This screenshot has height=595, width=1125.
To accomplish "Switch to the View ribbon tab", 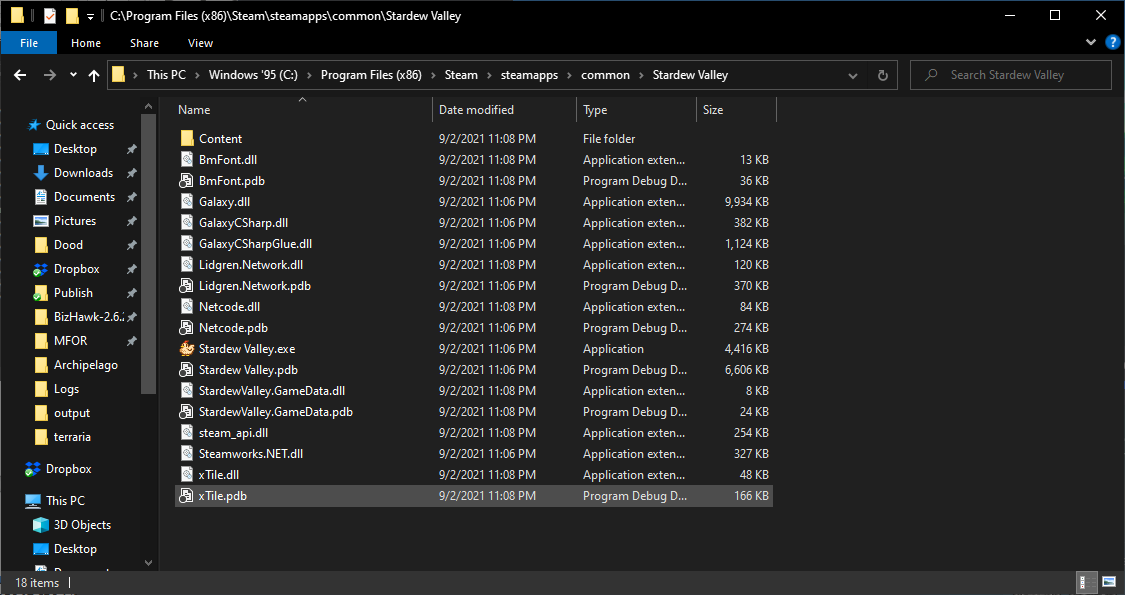I will [x=200, y=43].
